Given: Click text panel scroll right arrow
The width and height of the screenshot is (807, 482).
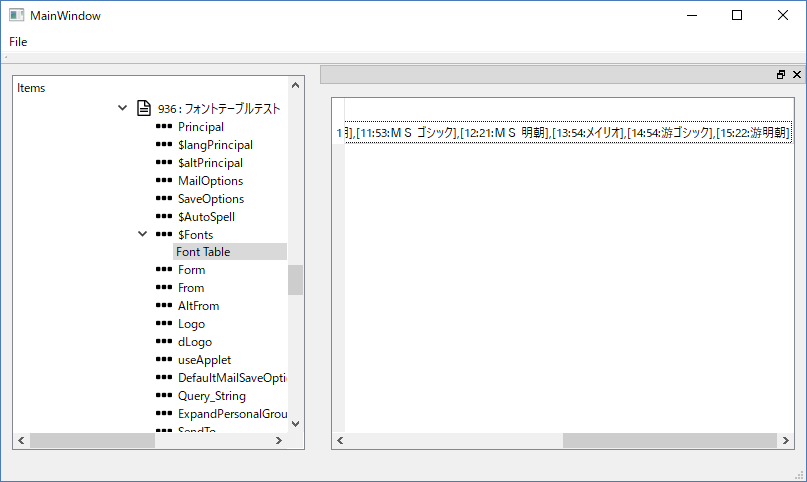Looking at the screenshot, I should tap(785, 440).
